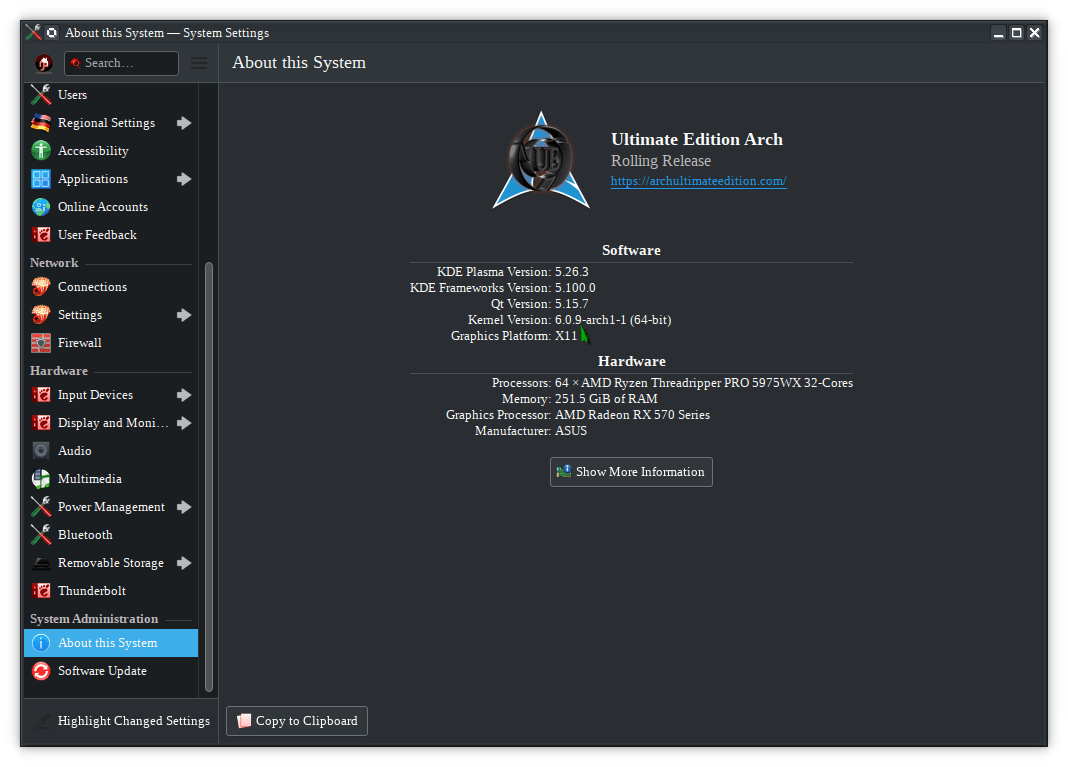
Task: Click the green Accessibility icon
Action: [x=41, y=151]
